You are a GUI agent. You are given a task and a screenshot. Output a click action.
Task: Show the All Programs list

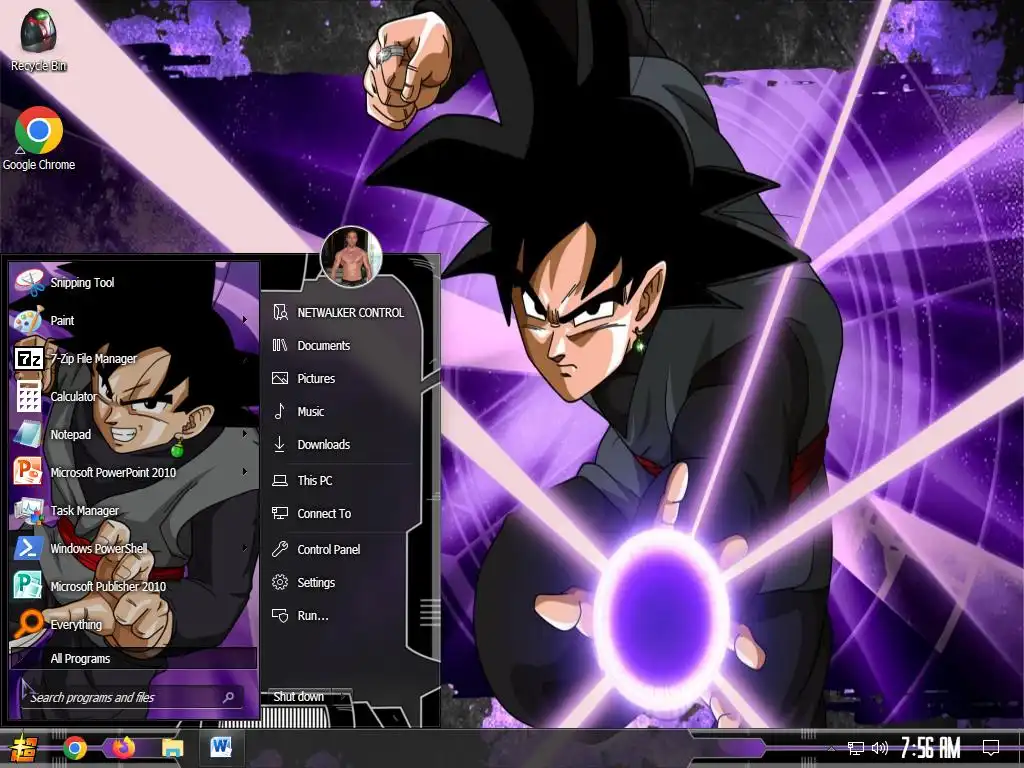click(133, 658)
